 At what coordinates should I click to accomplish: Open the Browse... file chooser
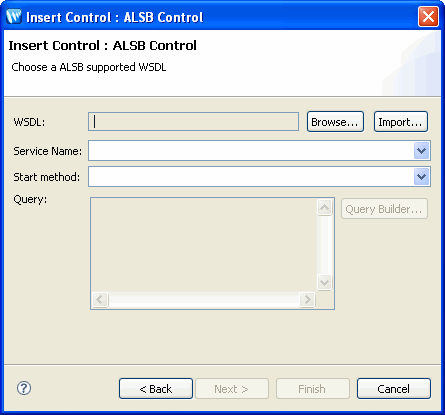coord(335,122)
